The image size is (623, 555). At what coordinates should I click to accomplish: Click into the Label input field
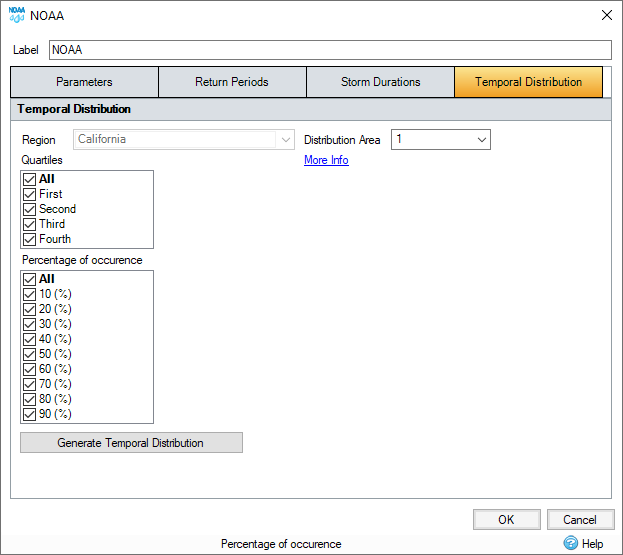tap(330, 50)
